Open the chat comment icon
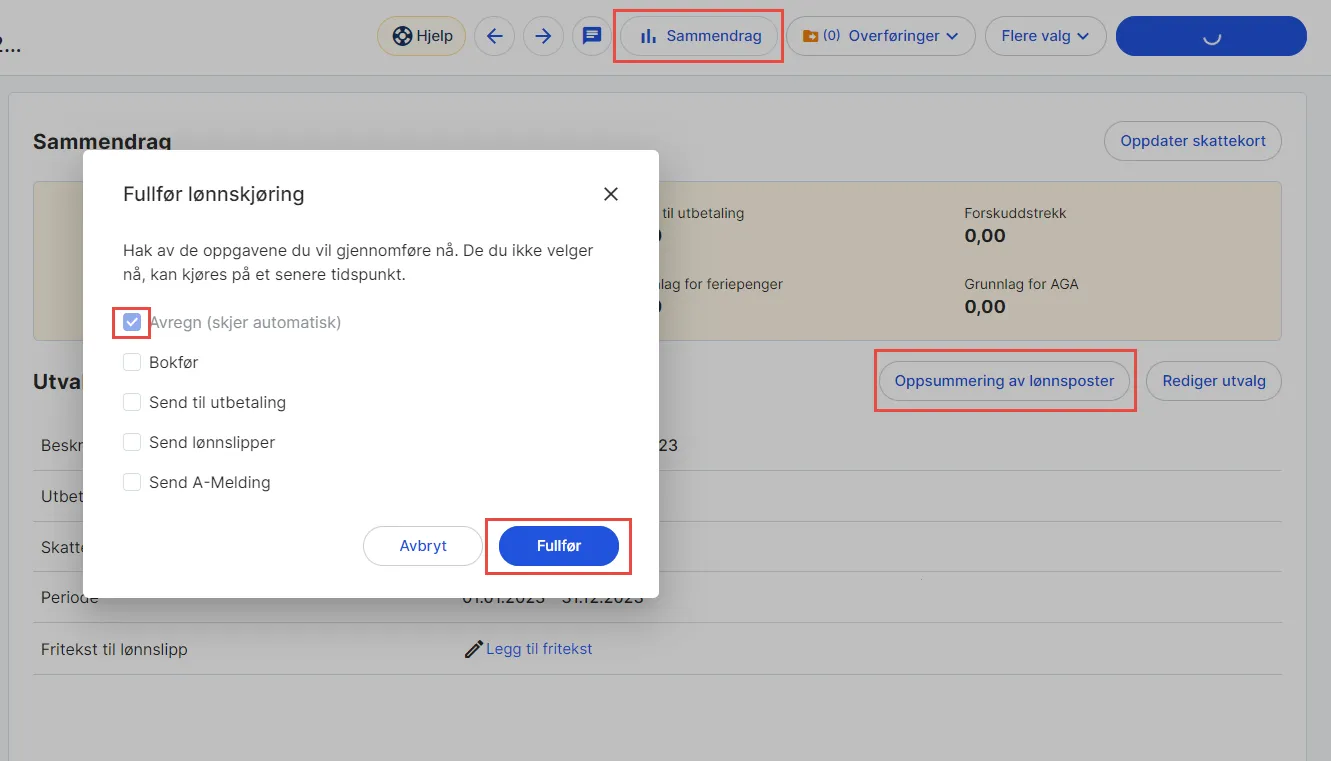The image size is (1331, 761). pyautogui.click(x=591, y=35)
